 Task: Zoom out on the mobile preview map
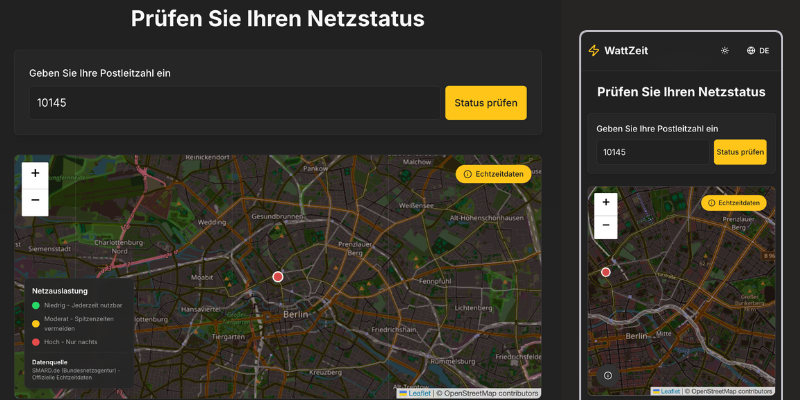(x=606, y=227)
